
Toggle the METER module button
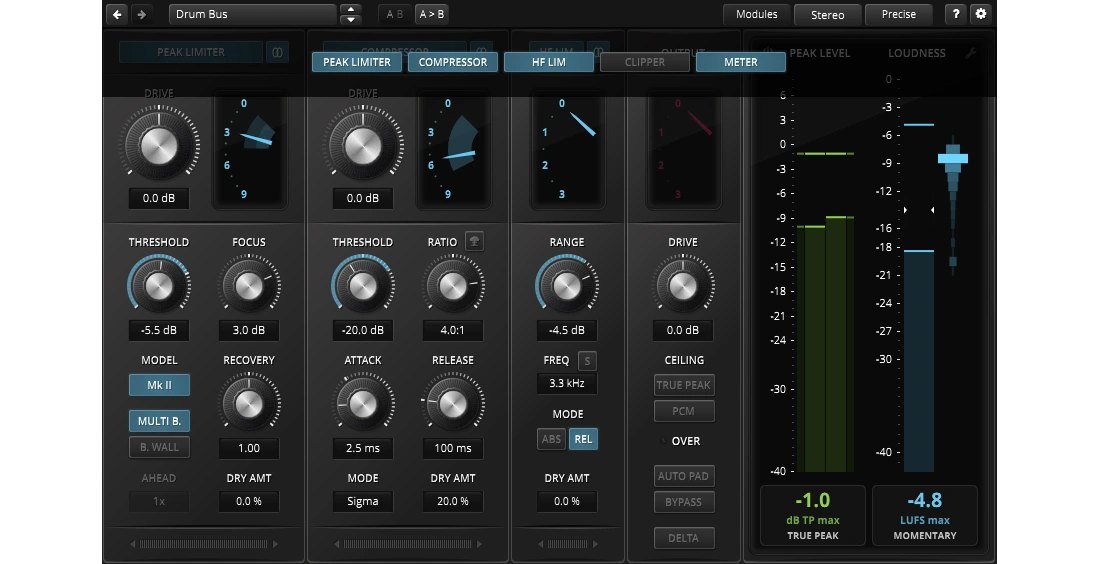pos(741,62)
